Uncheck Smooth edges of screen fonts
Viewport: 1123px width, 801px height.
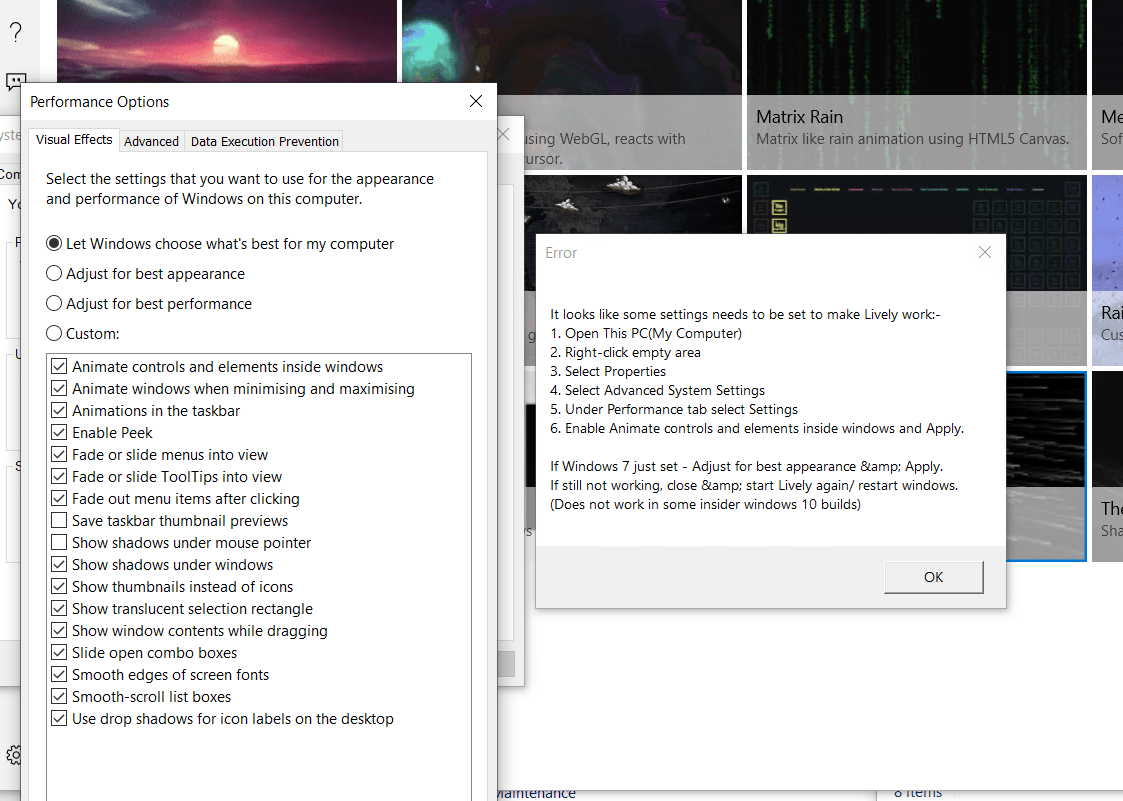(x=59, y=675)
